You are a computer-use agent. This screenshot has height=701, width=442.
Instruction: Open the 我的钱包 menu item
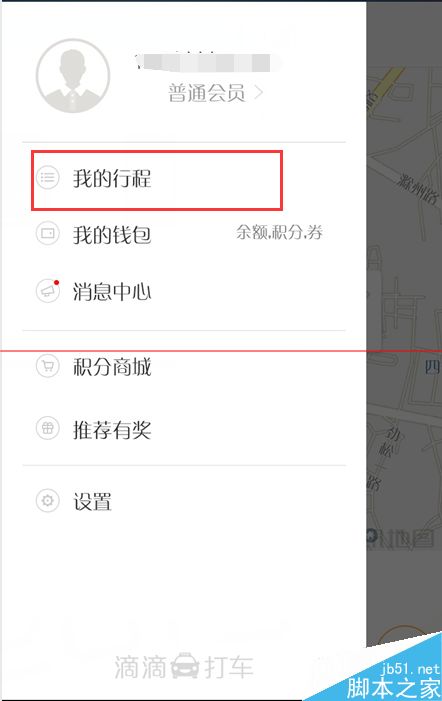[x=184, y=234]
